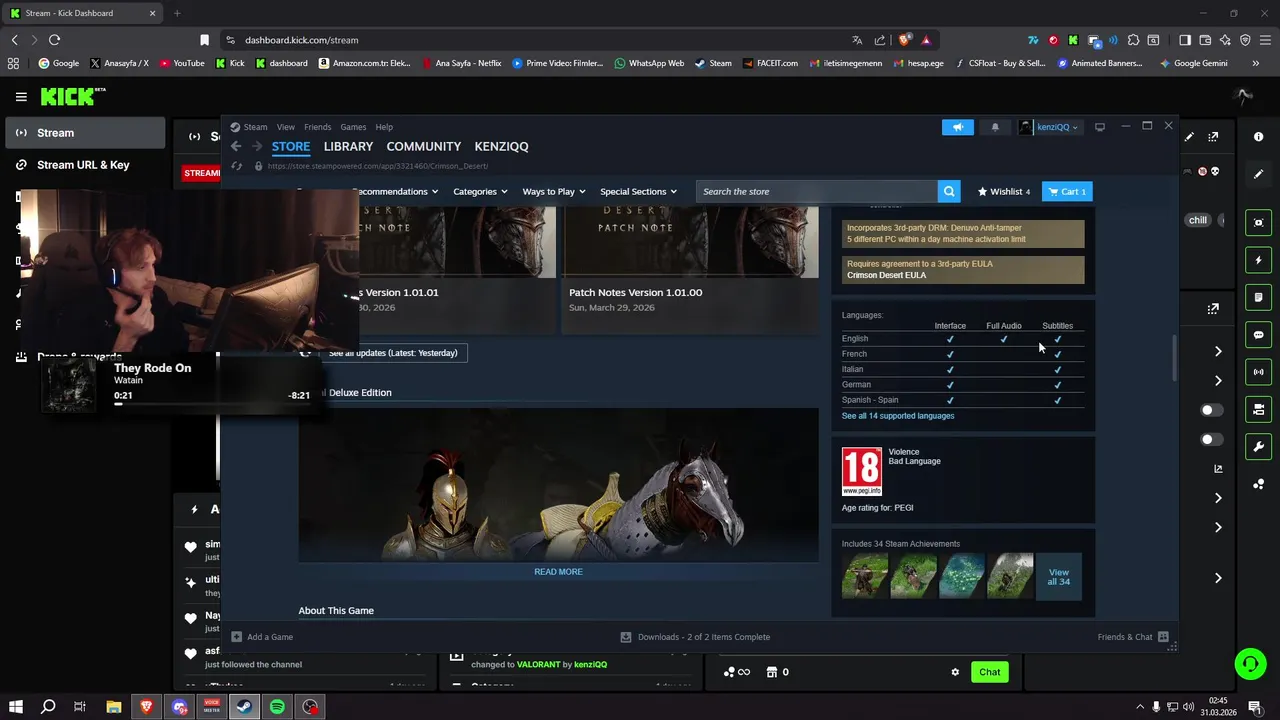Click See all 14 supported languages
Image resolution: width=1280 pixels, height=720 pixels.
898,416
